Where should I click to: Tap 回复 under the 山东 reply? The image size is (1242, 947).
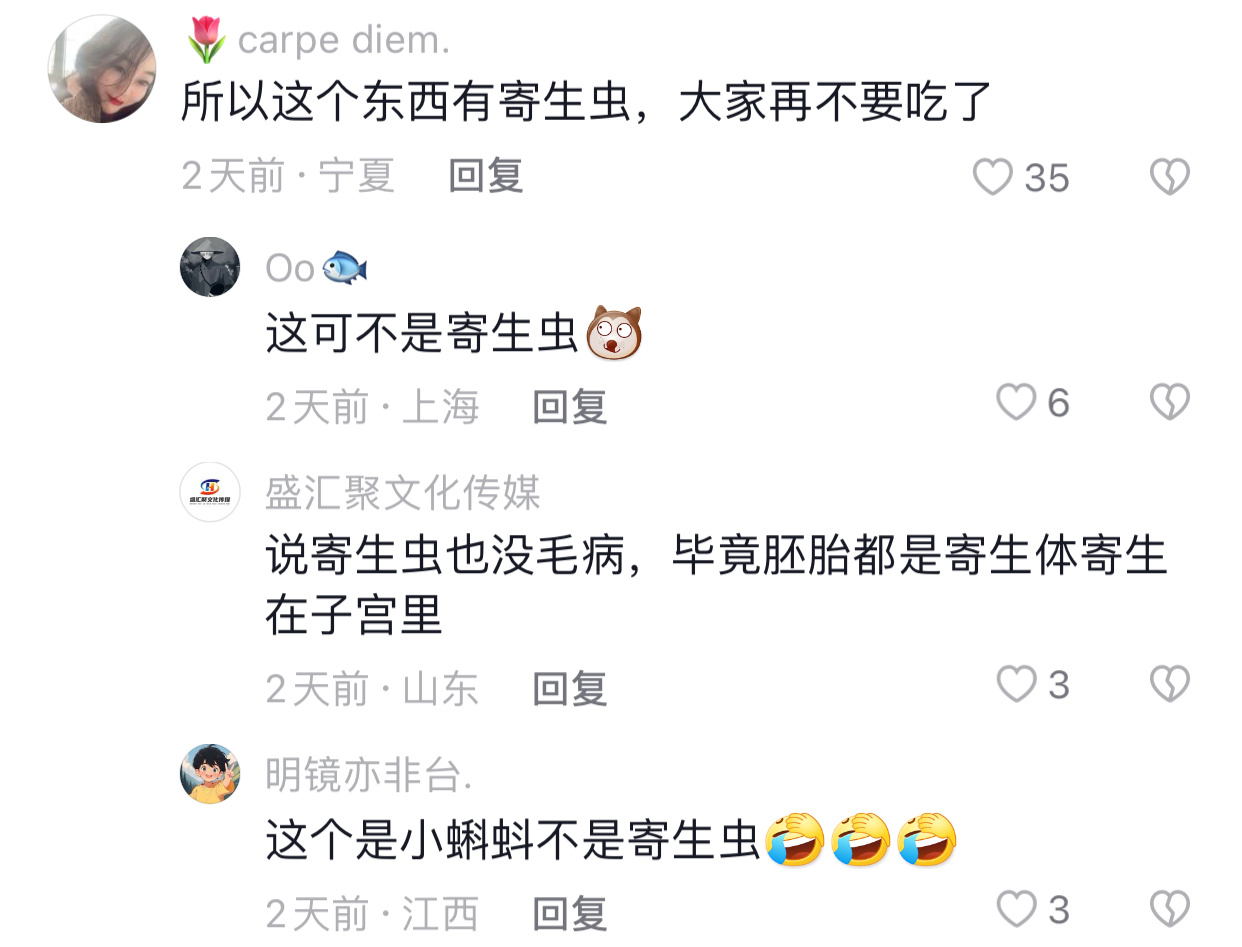click(x=570, y=689)
